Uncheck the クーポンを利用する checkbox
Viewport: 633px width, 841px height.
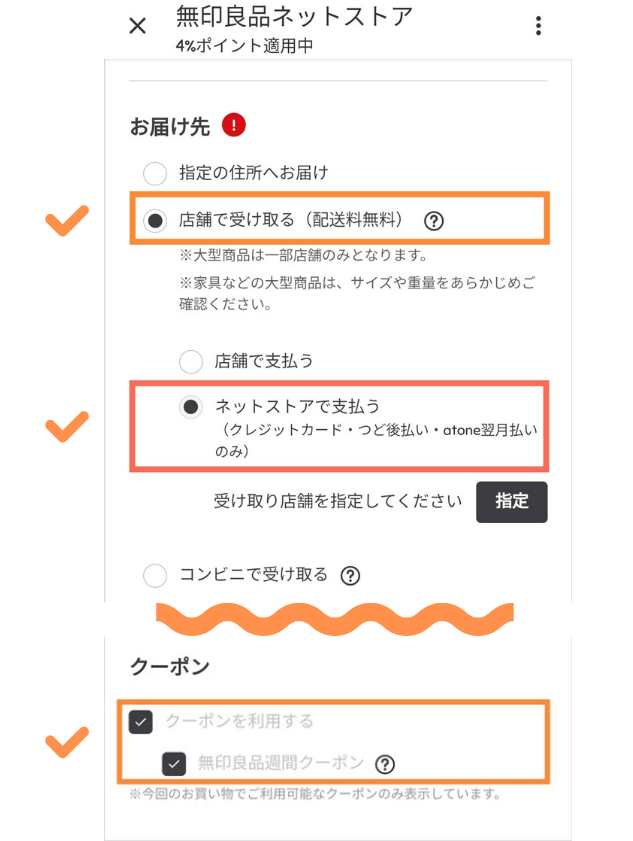point(141,721)
